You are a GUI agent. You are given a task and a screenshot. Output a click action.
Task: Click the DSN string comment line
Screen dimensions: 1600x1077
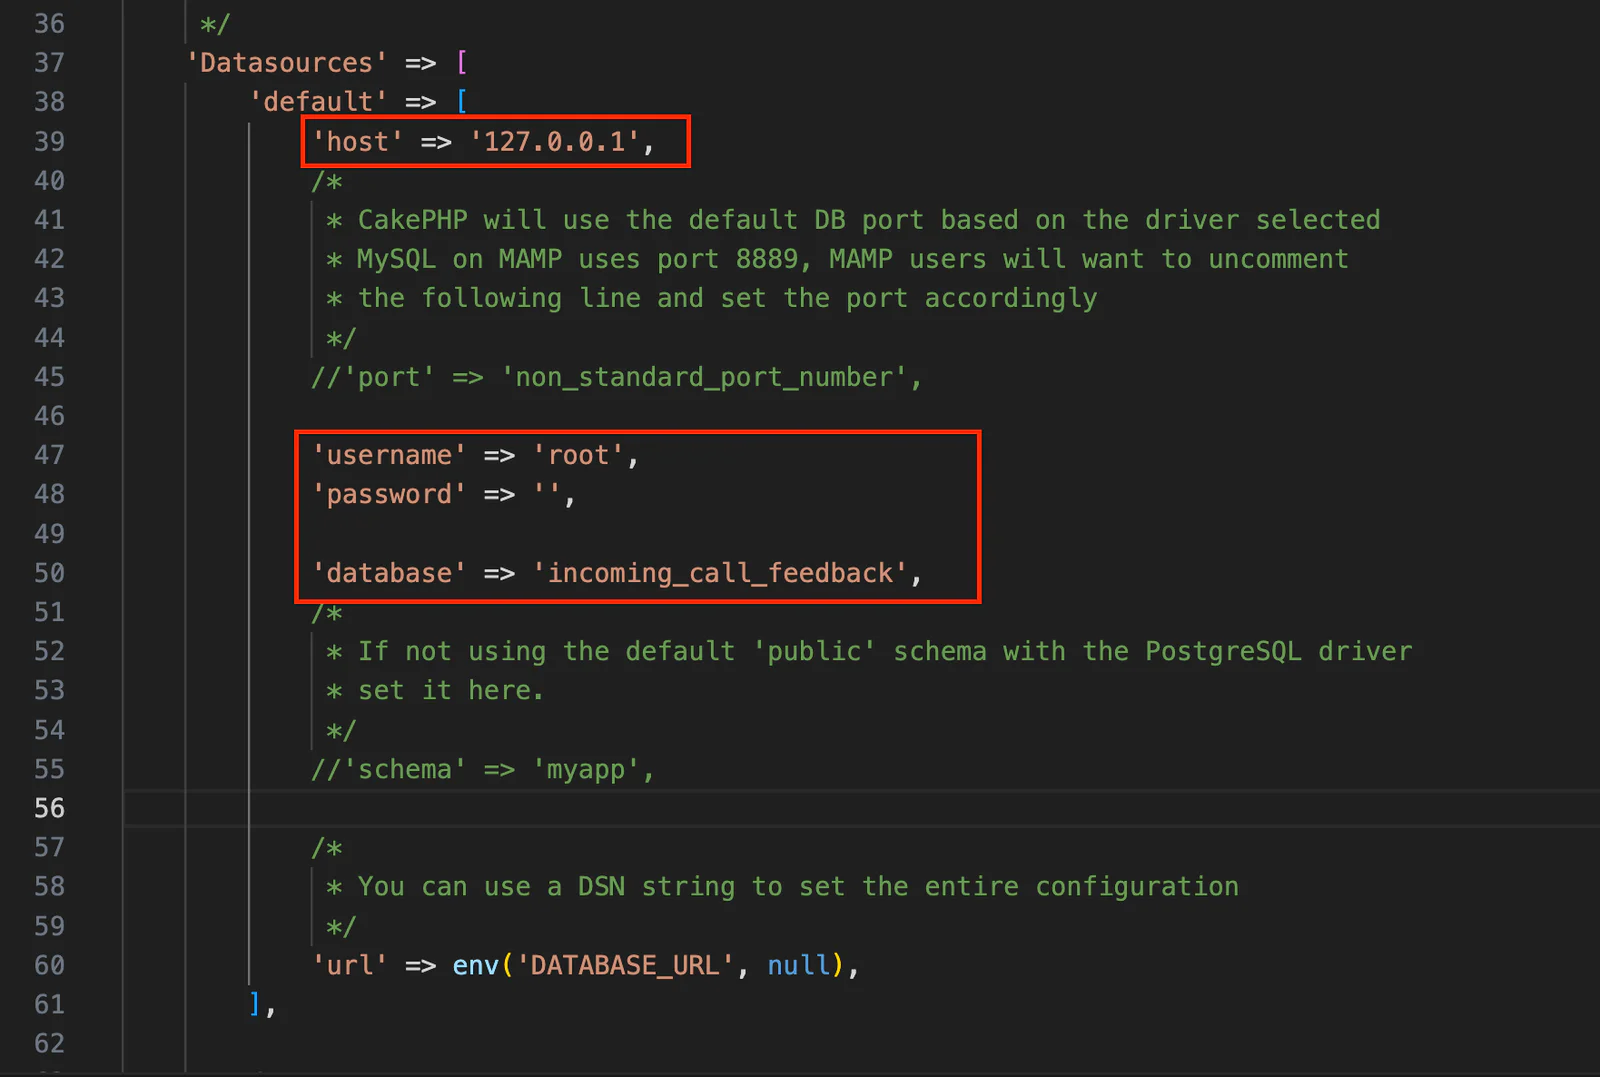coord(782,887)
